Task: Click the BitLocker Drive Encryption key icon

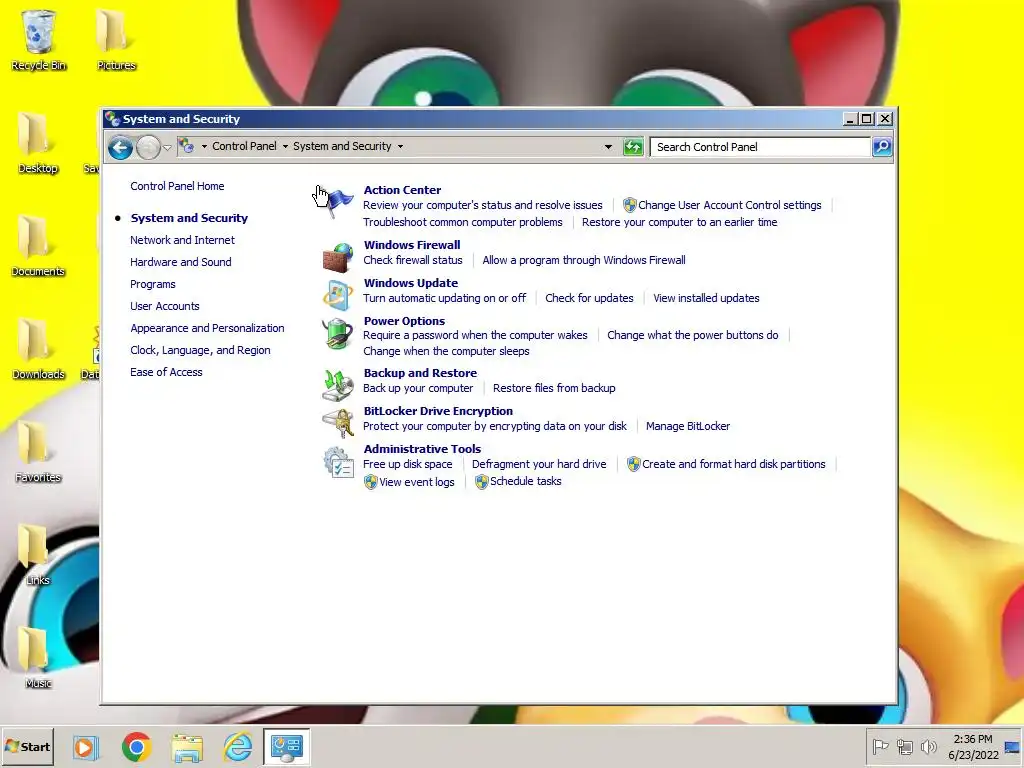Action: coord(338,423)
